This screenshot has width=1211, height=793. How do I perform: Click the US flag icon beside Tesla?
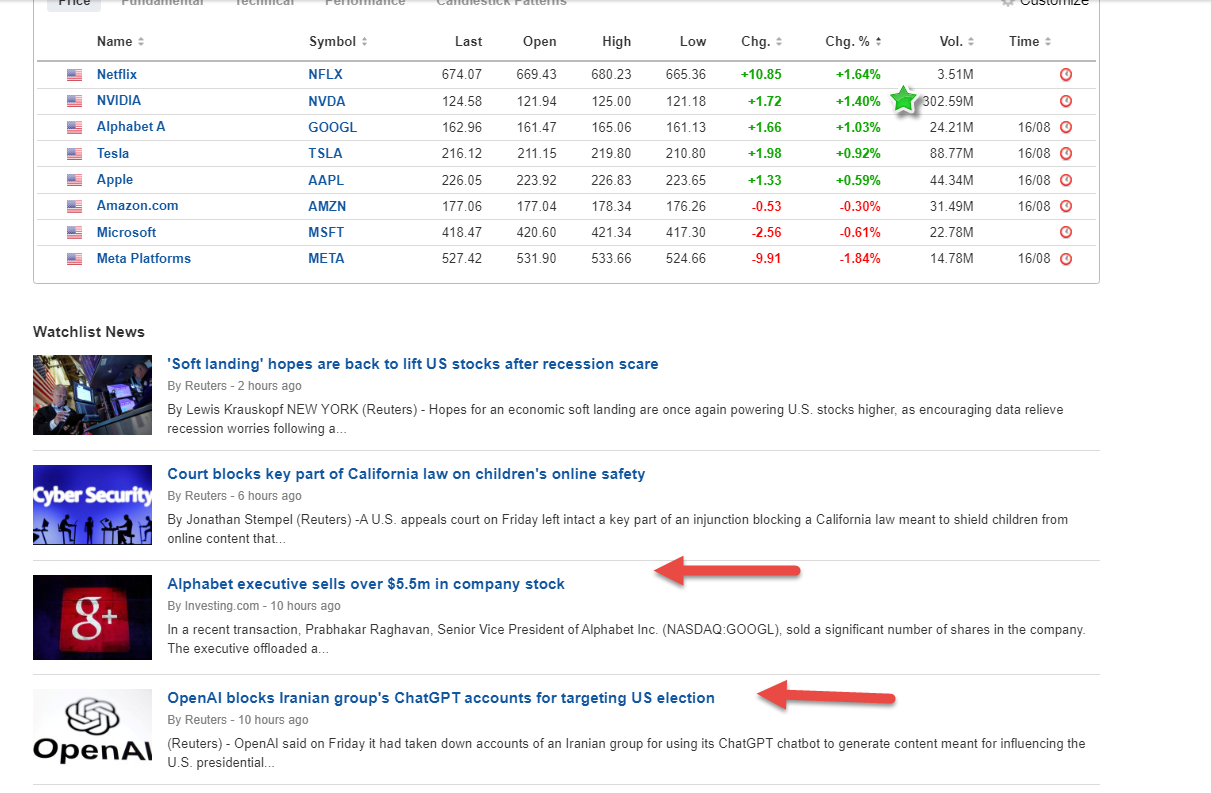(74, 154)
